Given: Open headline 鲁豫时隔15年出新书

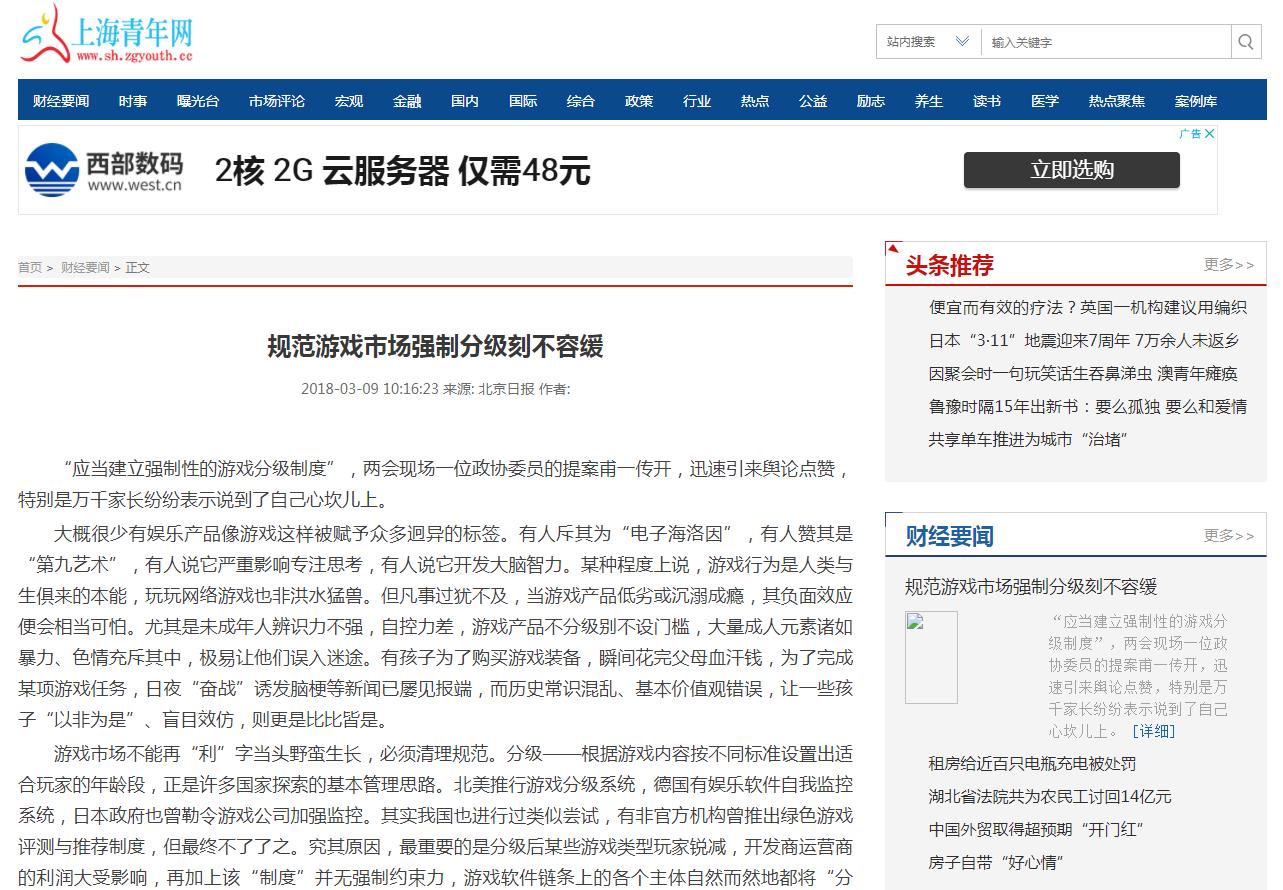Looking at the screenshot, I should (x=1088, y=406).
